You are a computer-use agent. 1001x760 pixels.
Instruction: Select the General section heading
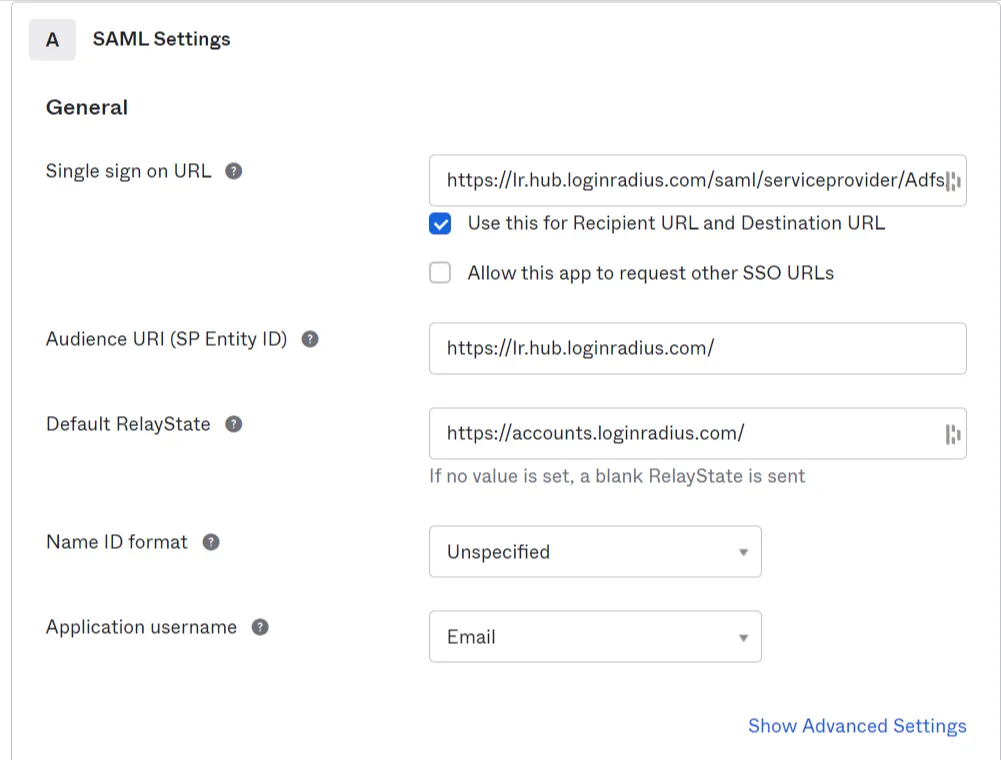click(x=86, y=107)
